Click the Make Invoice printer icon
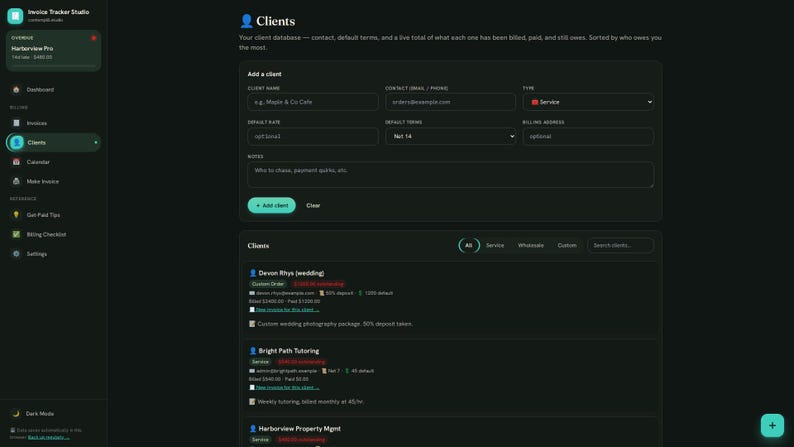794x447 pixels. pos(16,181)
